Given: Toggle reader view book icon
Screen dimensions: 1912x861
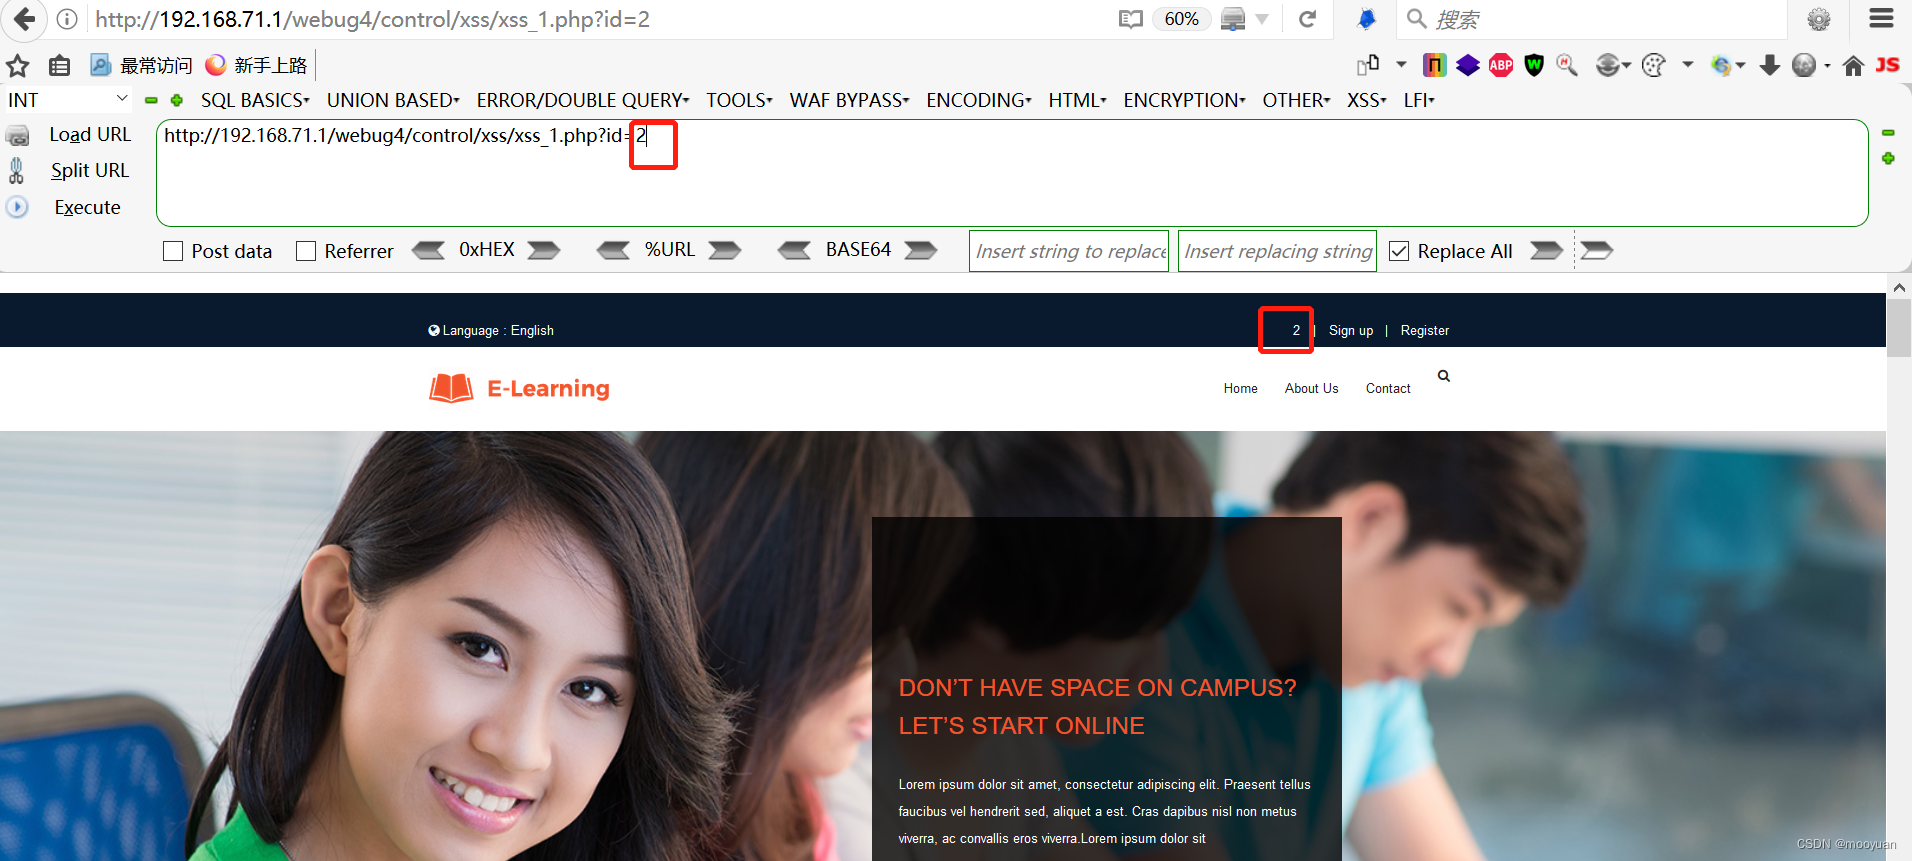Looking at the screenshot, I should (1130, 19).
